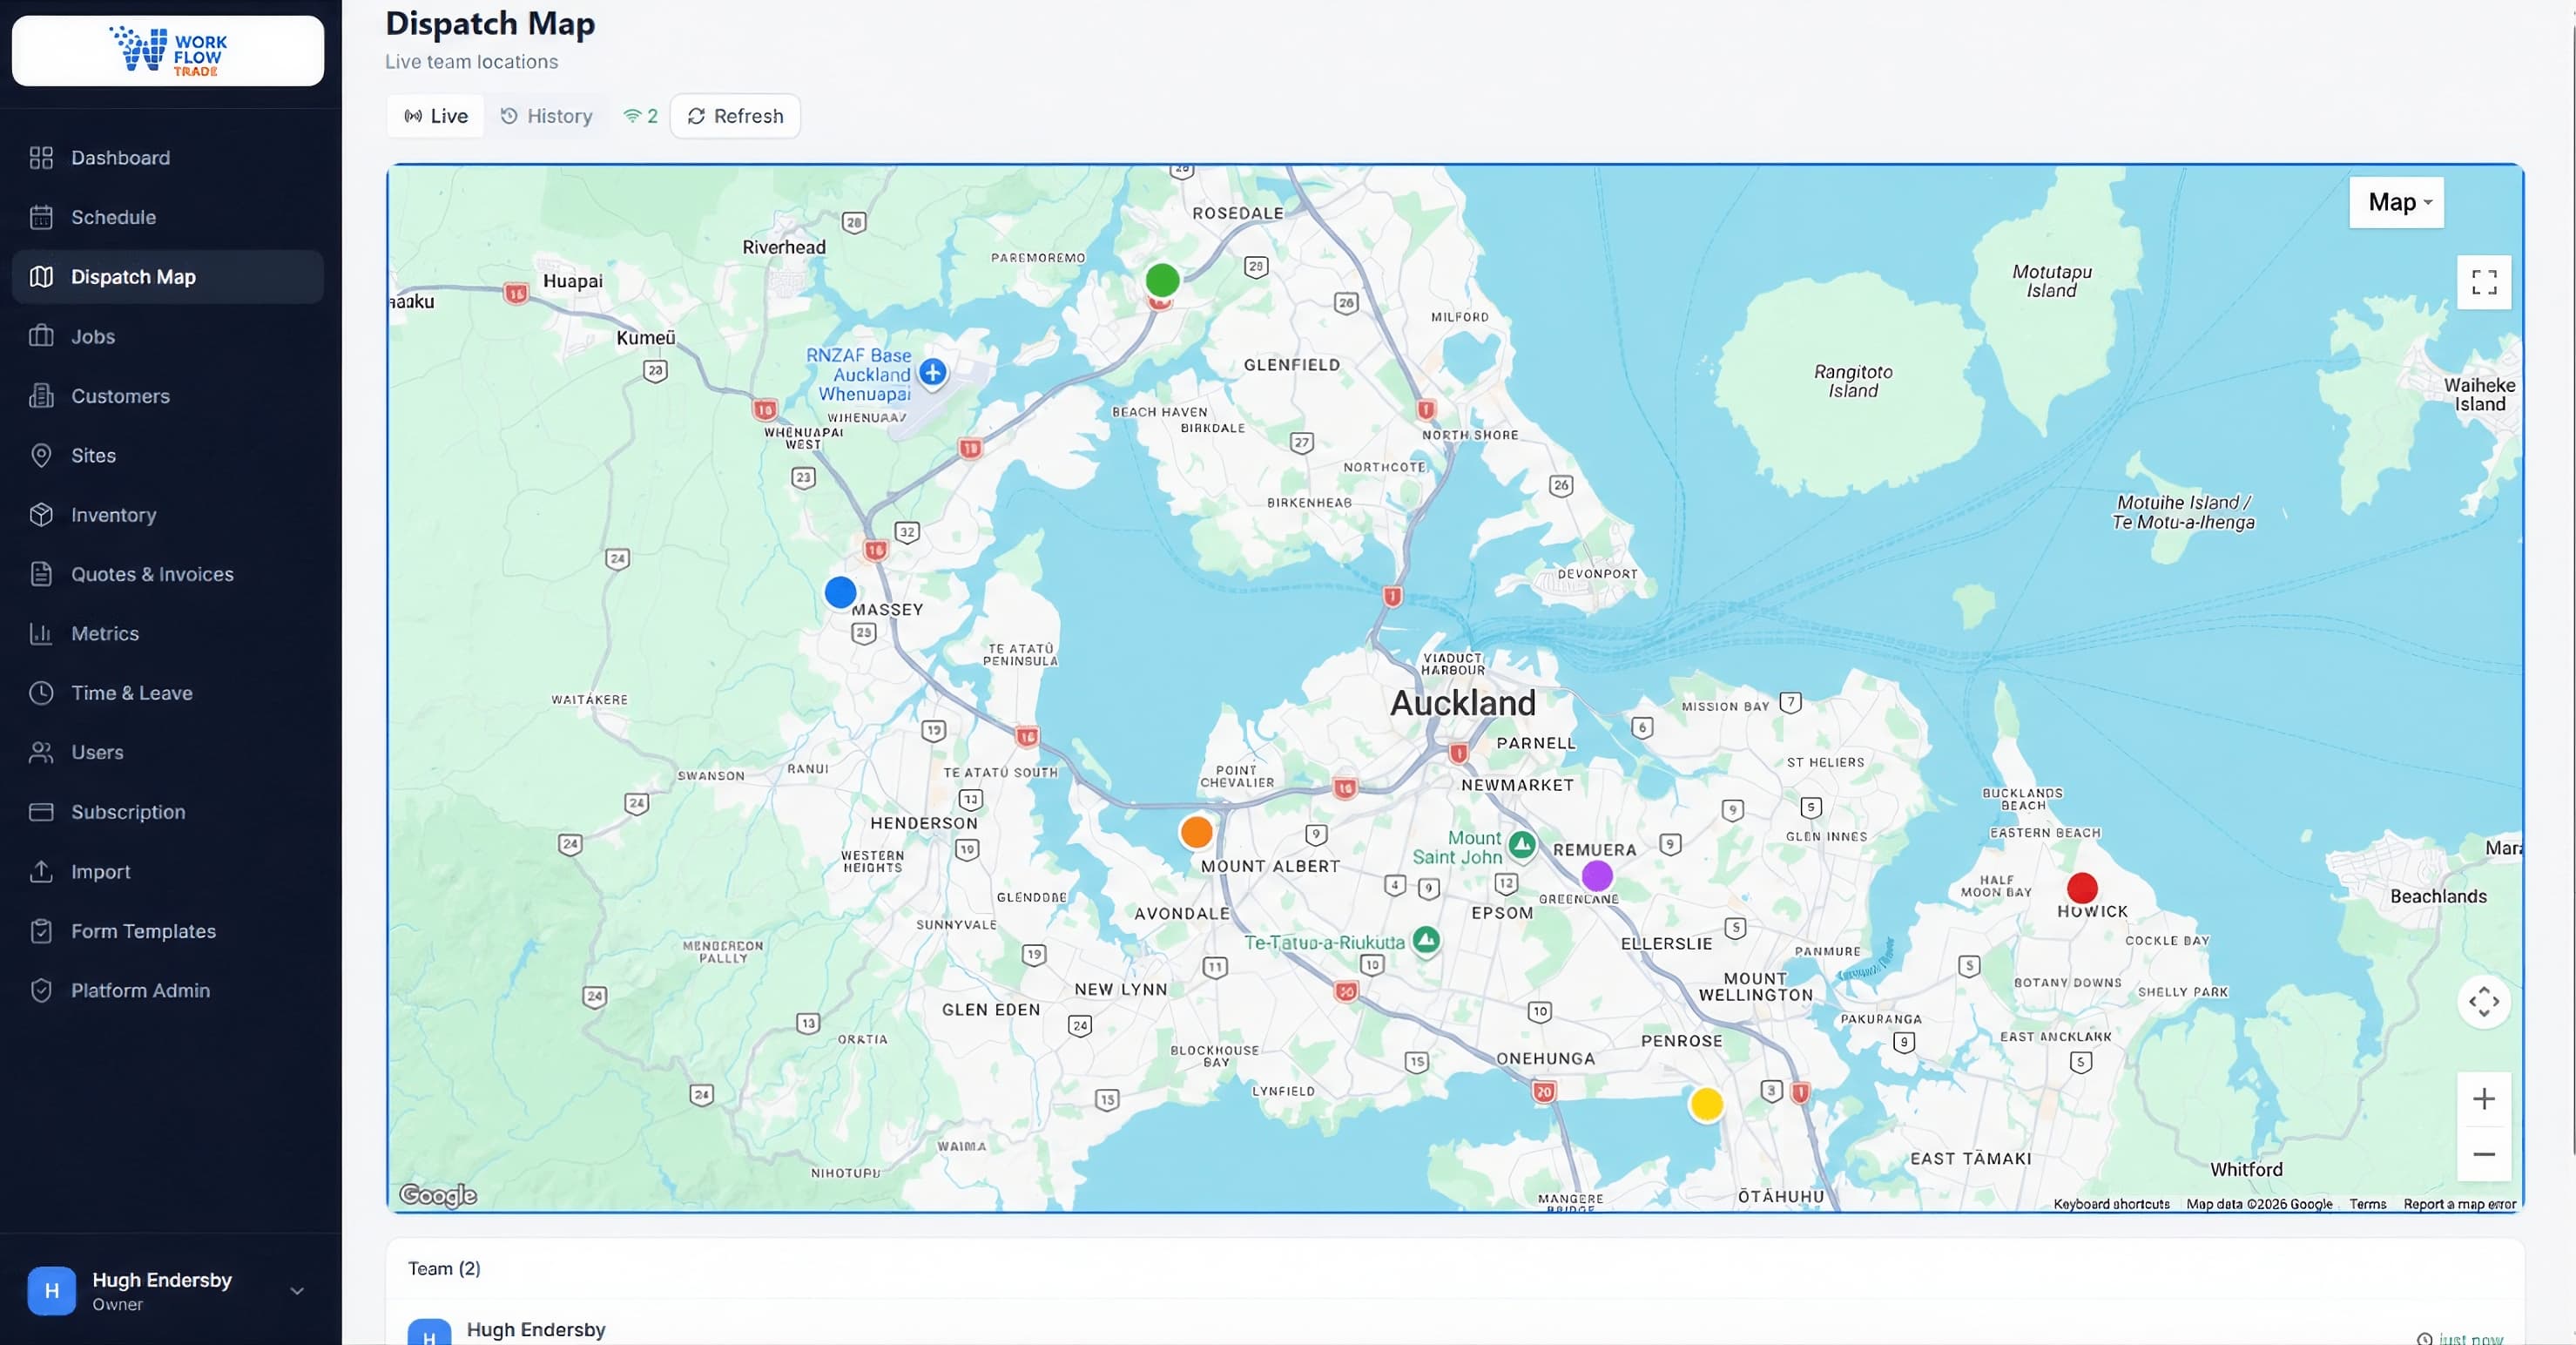
Task: Click the Platform Admin shield icon
Action: [x=41, y=990]
